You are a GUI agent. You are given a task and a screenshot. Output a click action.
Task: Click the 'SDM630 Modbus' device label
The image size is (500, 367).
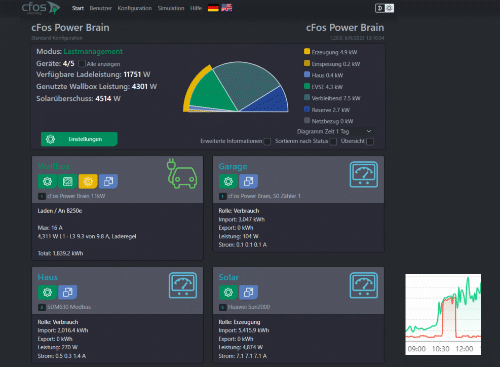69,307
